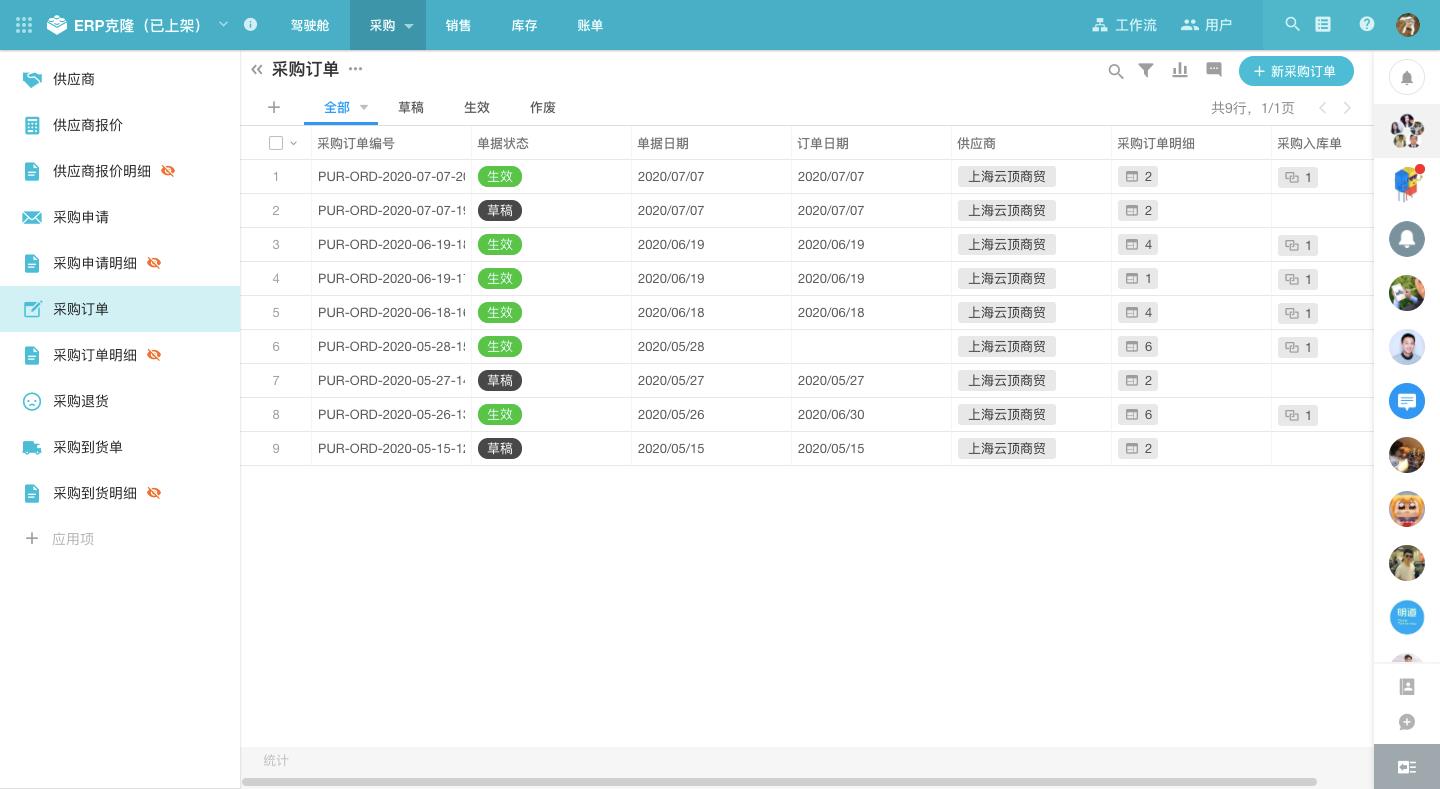Open the 销售 menu in the top bar

pos(458,25)
